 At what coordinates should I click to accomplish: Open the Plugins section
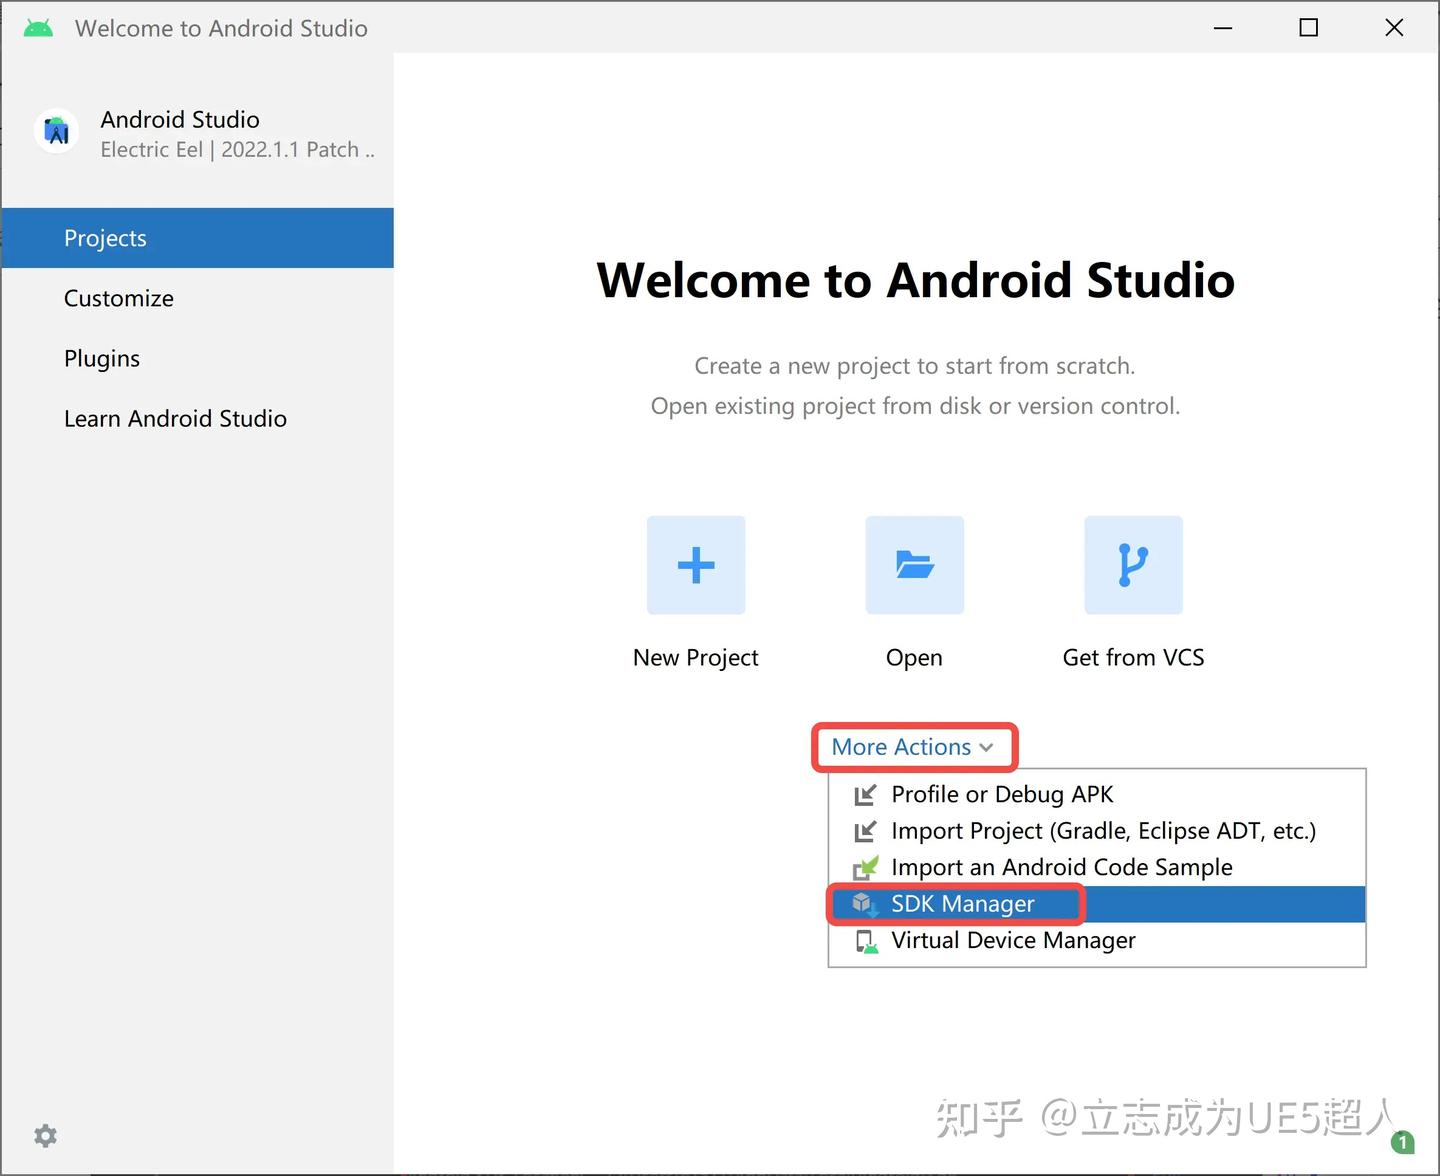(x=102, y=358)
